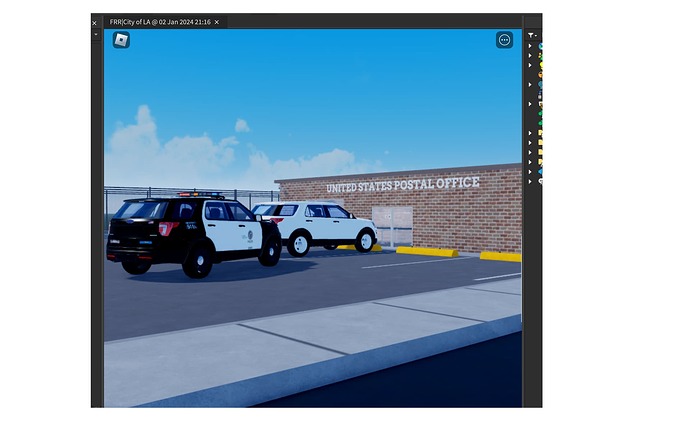Viewport: 690px width, 431px height.
Task: Close the FRR|City of LA tab
Action: (x=217, y=22)
